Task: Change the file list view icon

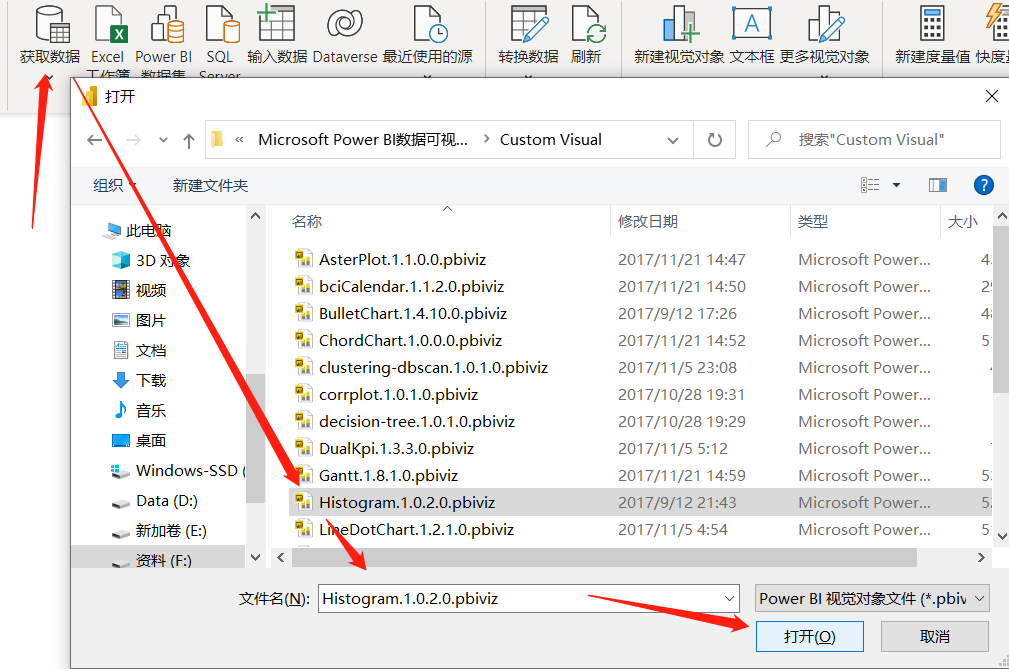Action: tap(870, 185)
